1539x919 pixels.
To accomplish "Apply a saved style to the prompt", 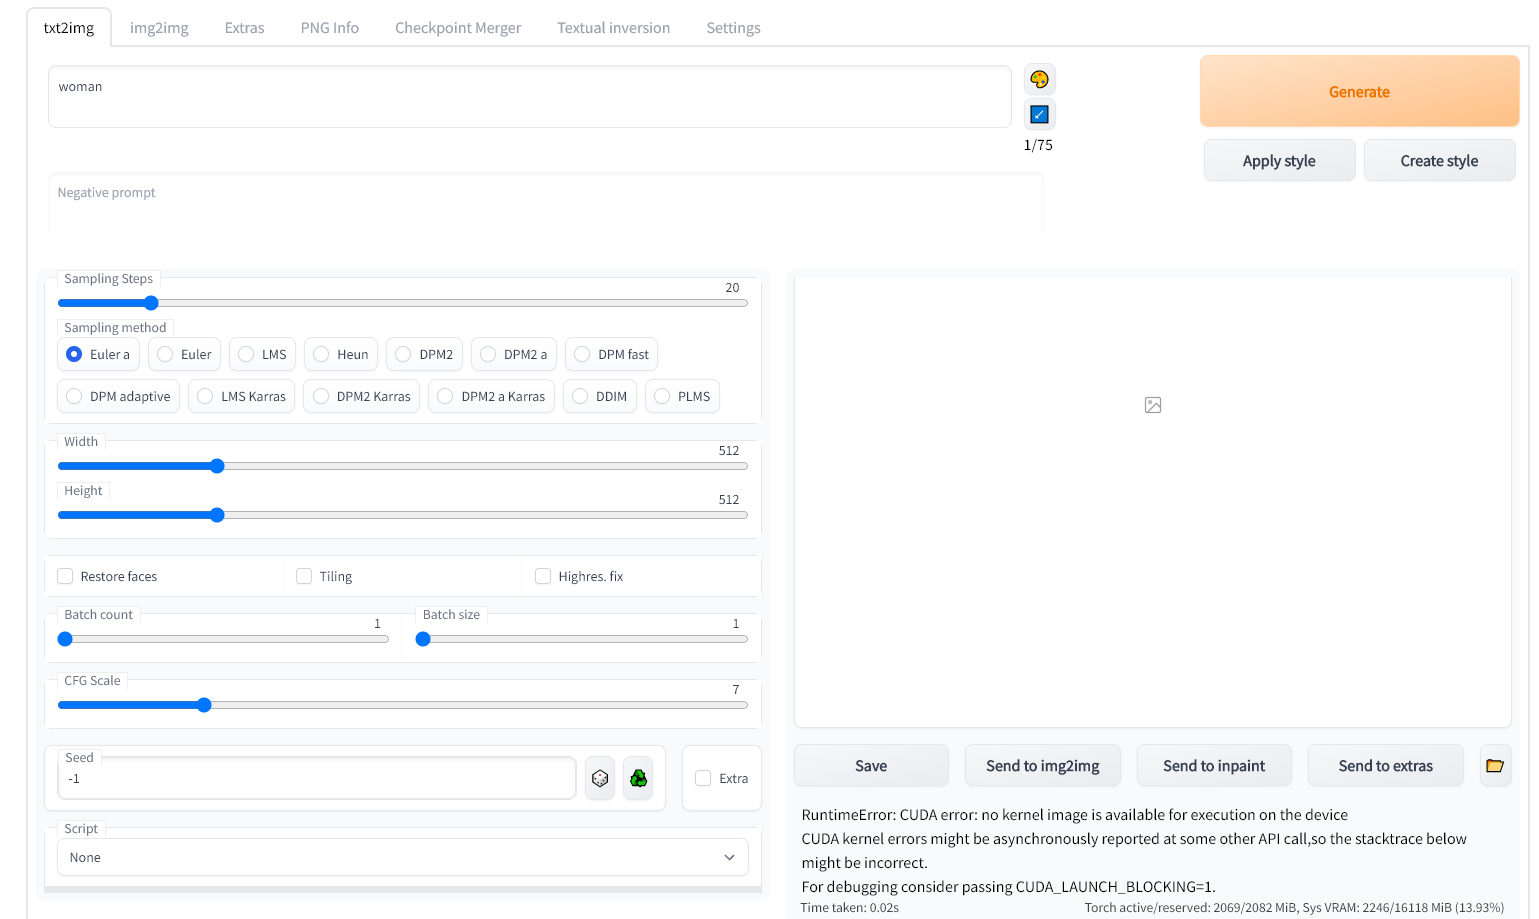I will (1279, 160).
